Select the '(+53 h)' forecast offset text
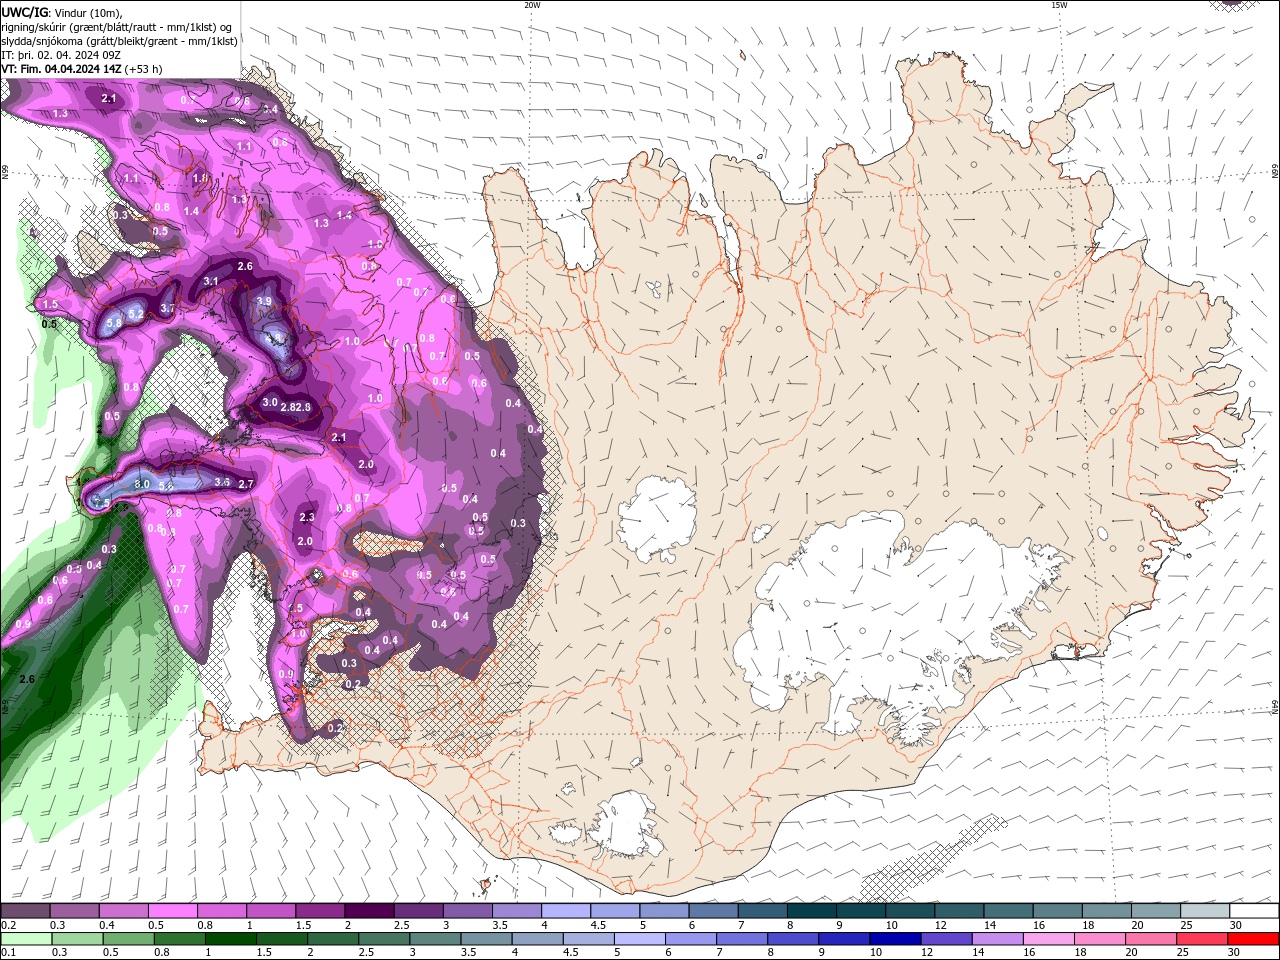Screen dimensions: 1280x960 (x=144, y=69)
